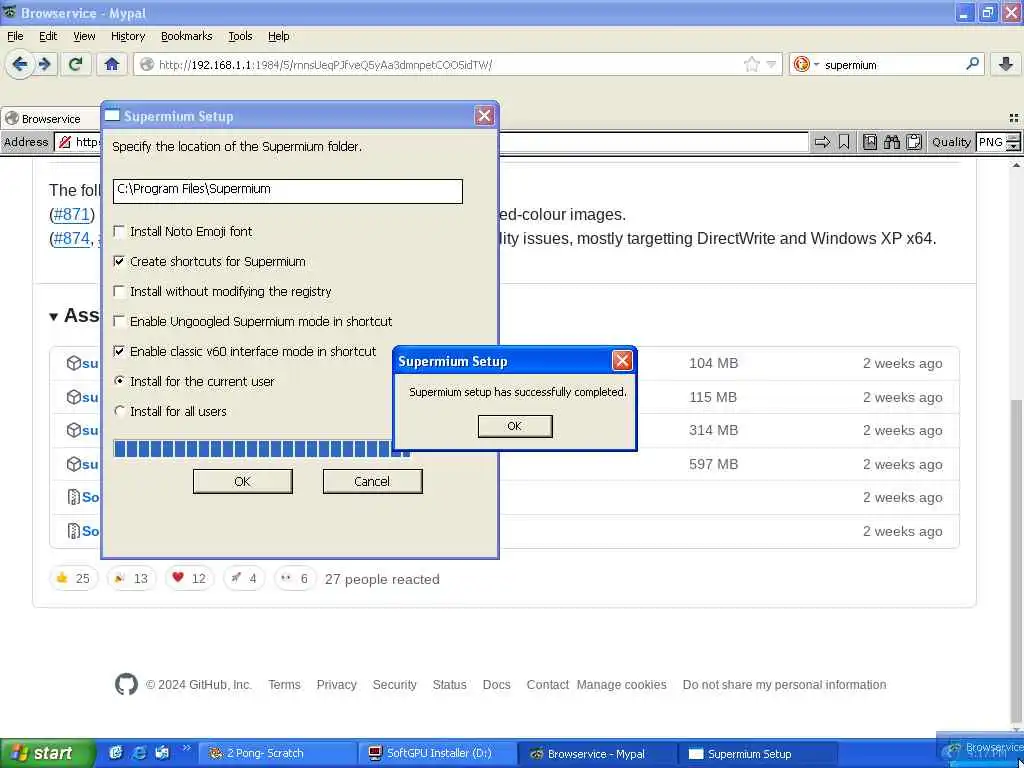This screenshot has height=768, width=1024.
Task: Open the View menu
Action: coord(84,36)
